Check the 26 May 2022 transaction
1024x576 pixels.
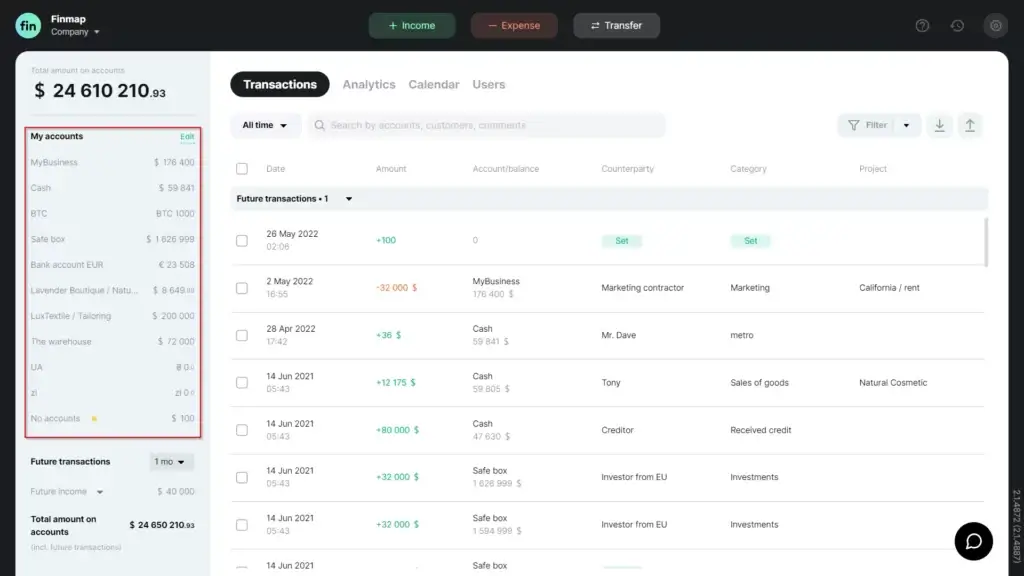coord(242,240)
